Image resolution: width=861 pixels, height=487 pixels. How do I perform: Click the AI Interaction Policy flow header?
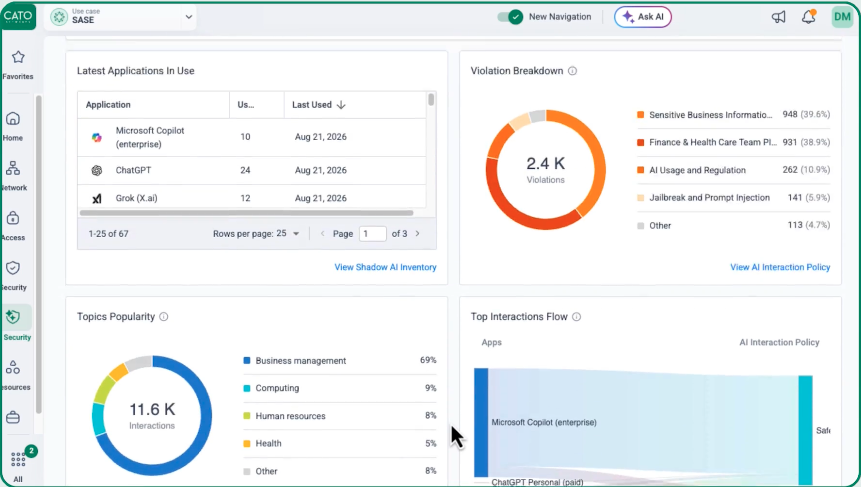pos(779,342)
